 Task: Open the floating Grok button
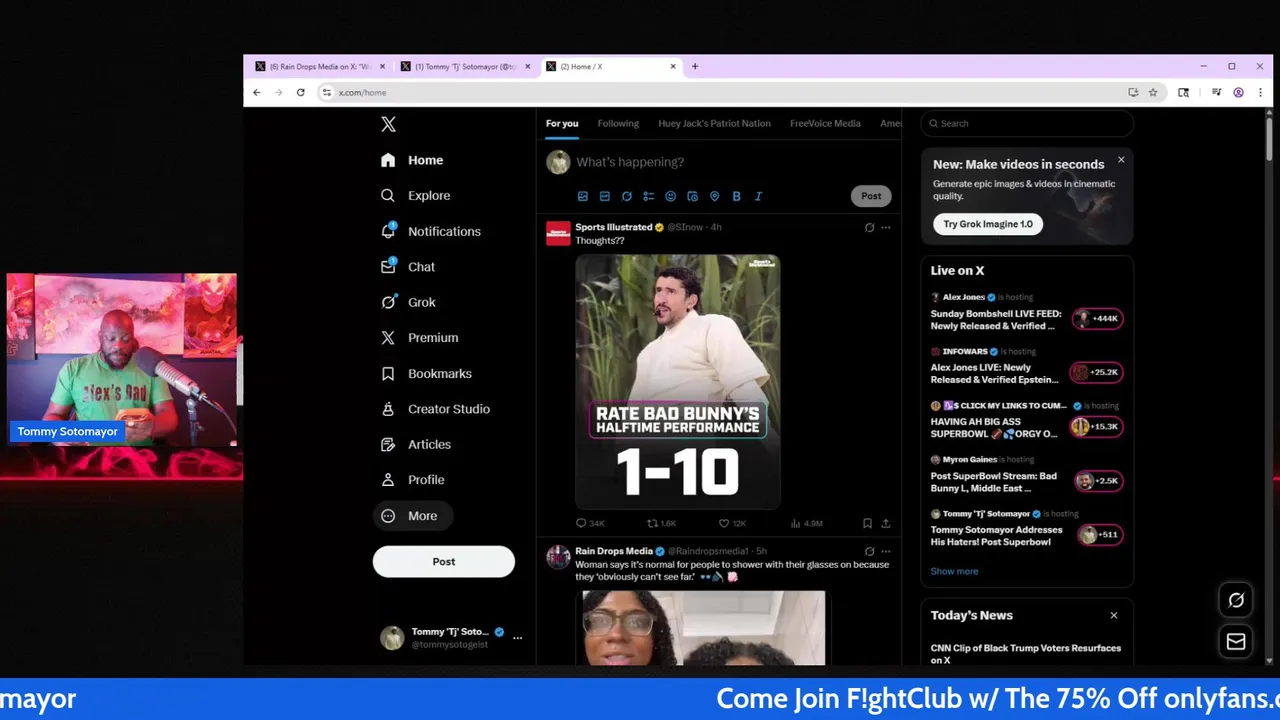coord(1236,600)
